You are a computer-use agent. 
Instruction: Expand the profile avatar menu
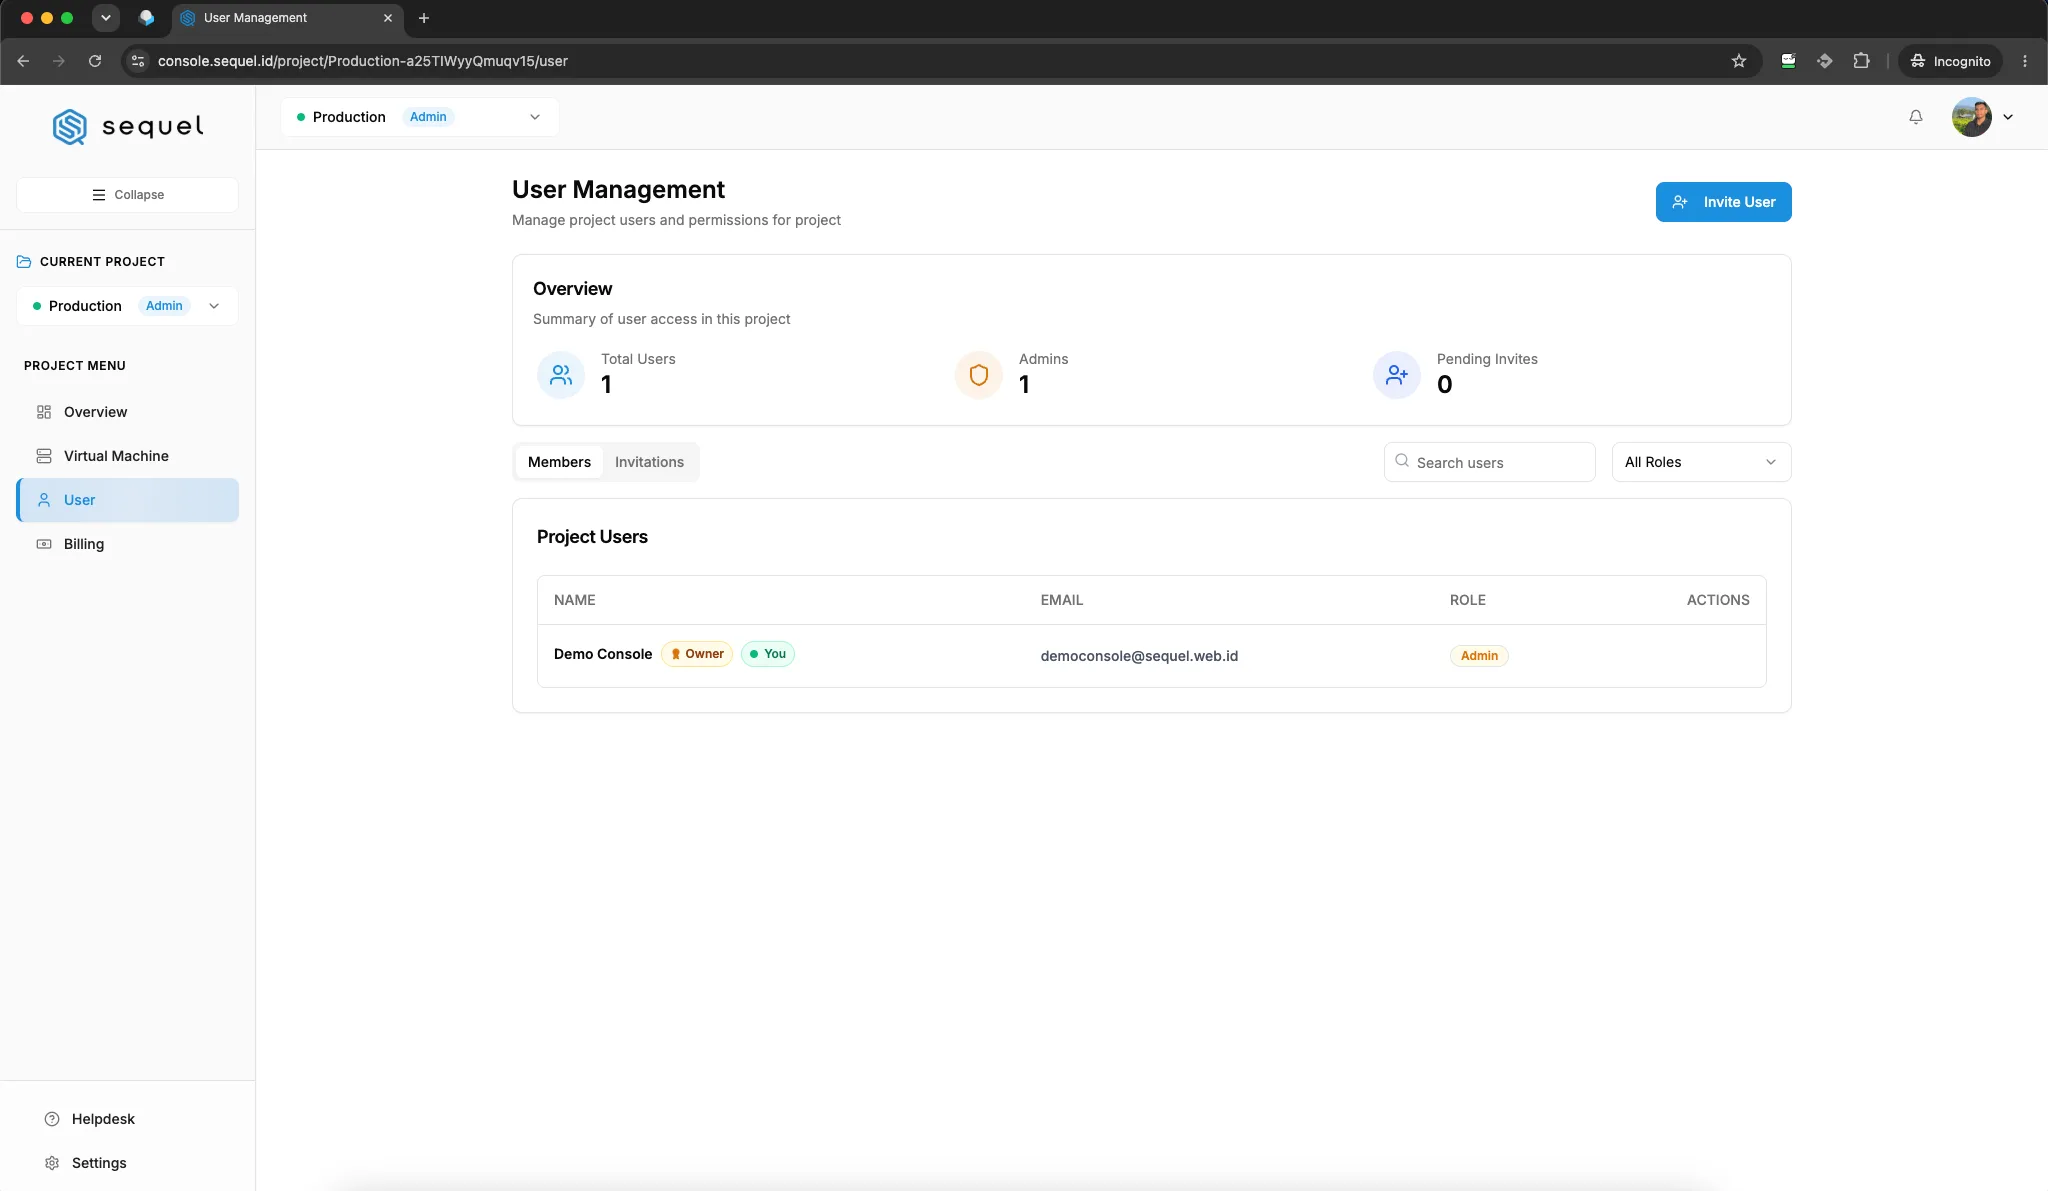coord(1982,117)
